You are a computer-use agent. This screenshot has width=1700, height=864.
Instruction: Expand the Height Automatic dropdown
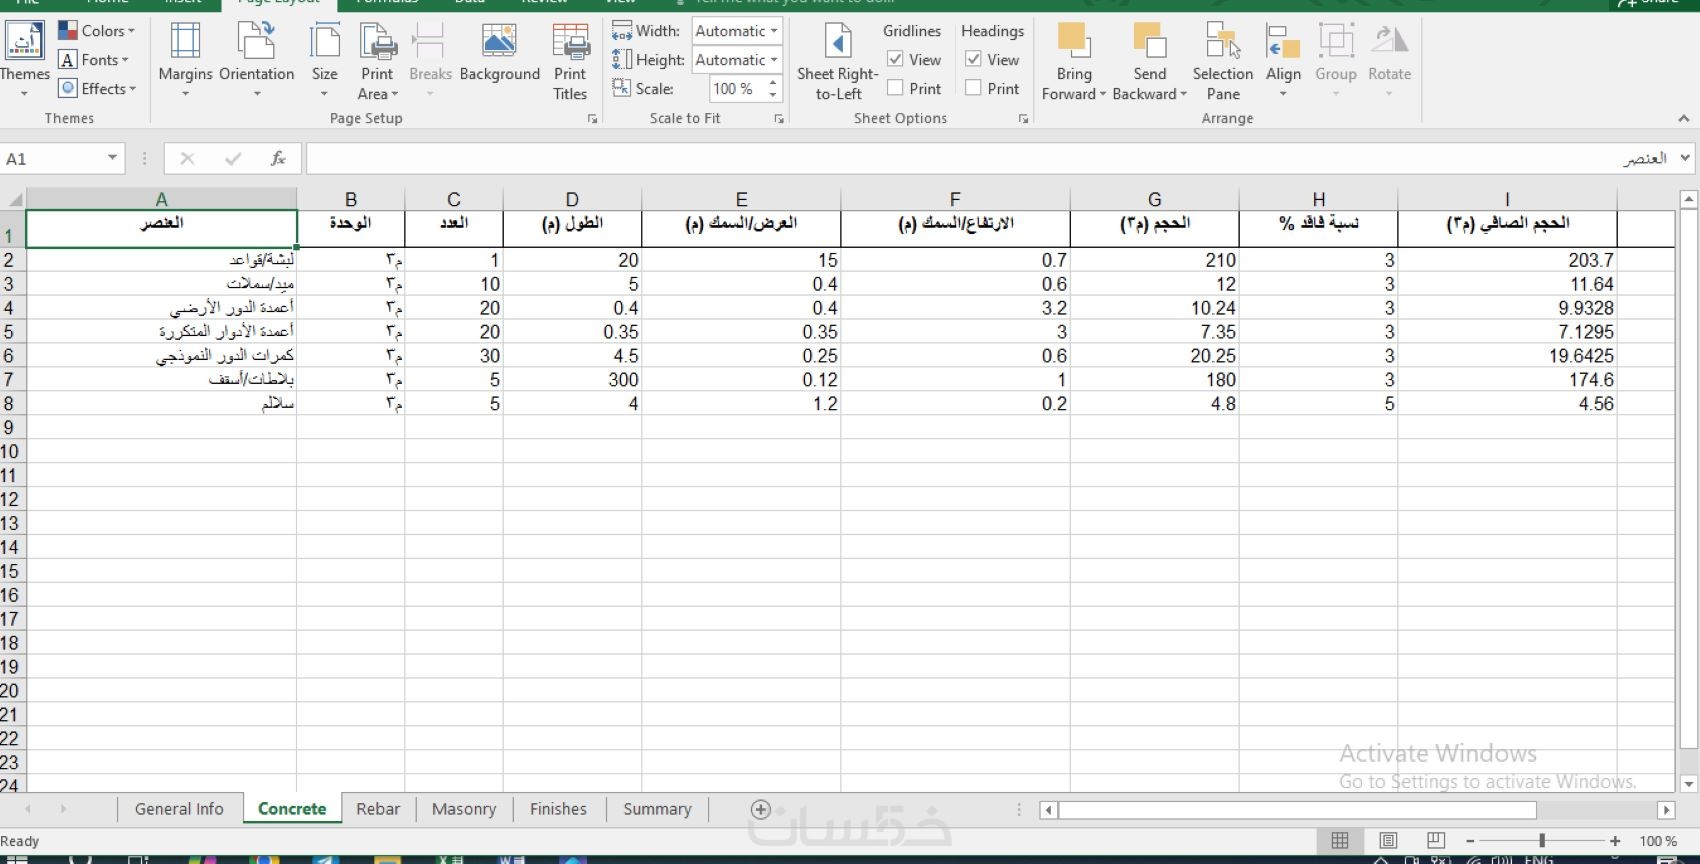point(737,60)
